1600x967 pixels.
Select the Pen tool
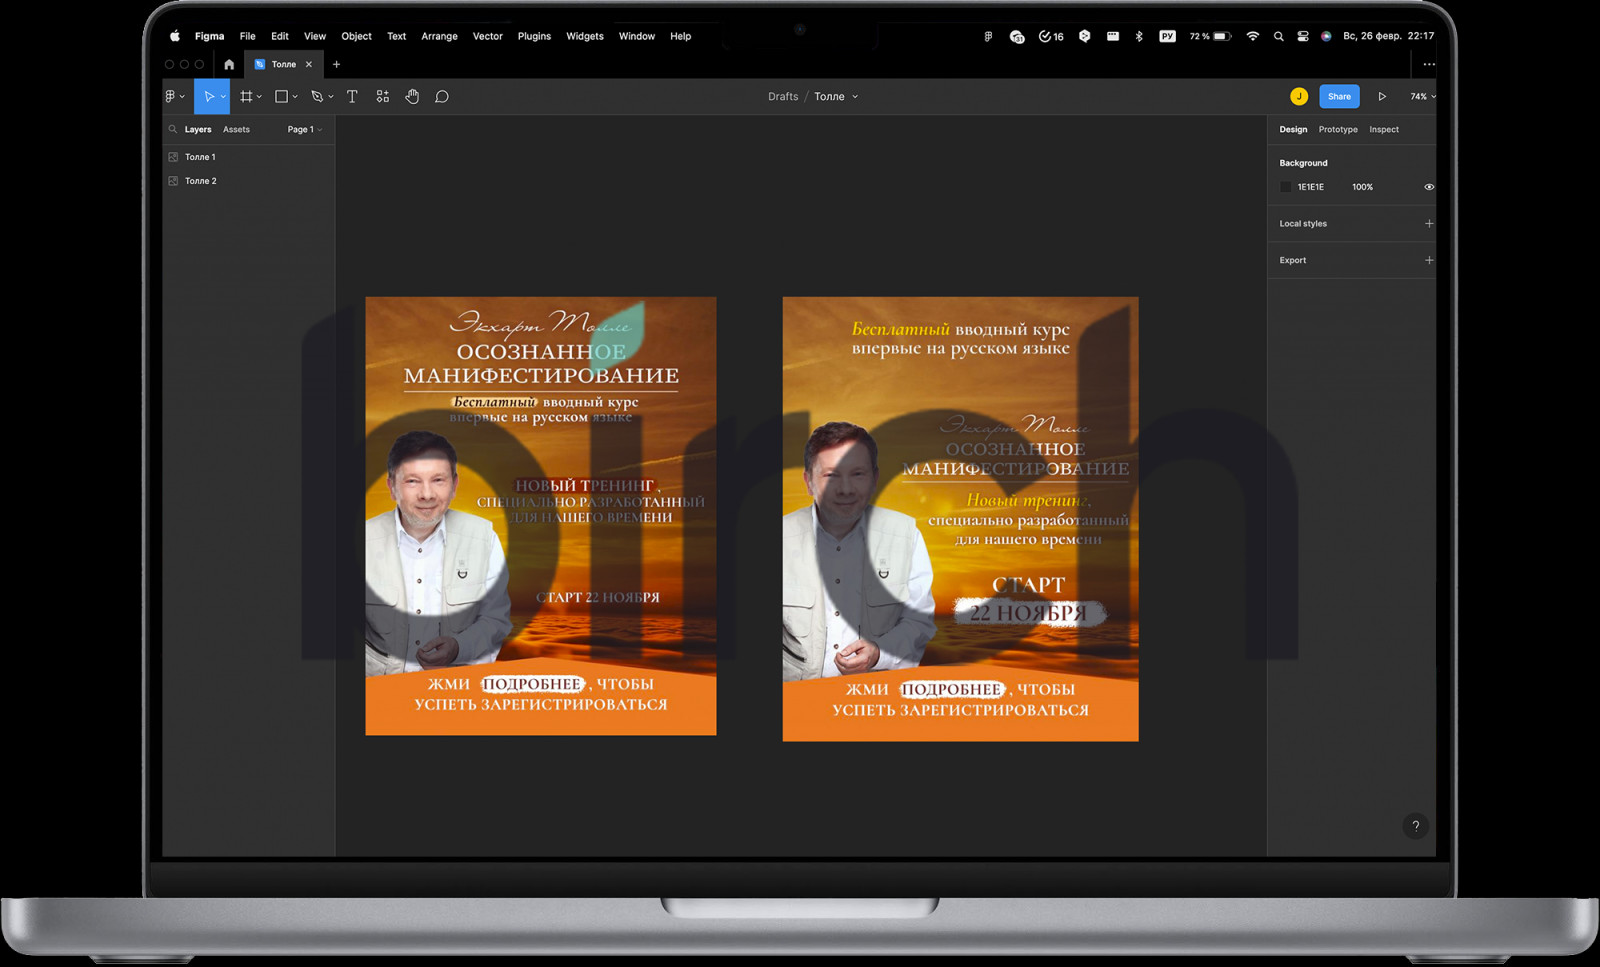317,97
